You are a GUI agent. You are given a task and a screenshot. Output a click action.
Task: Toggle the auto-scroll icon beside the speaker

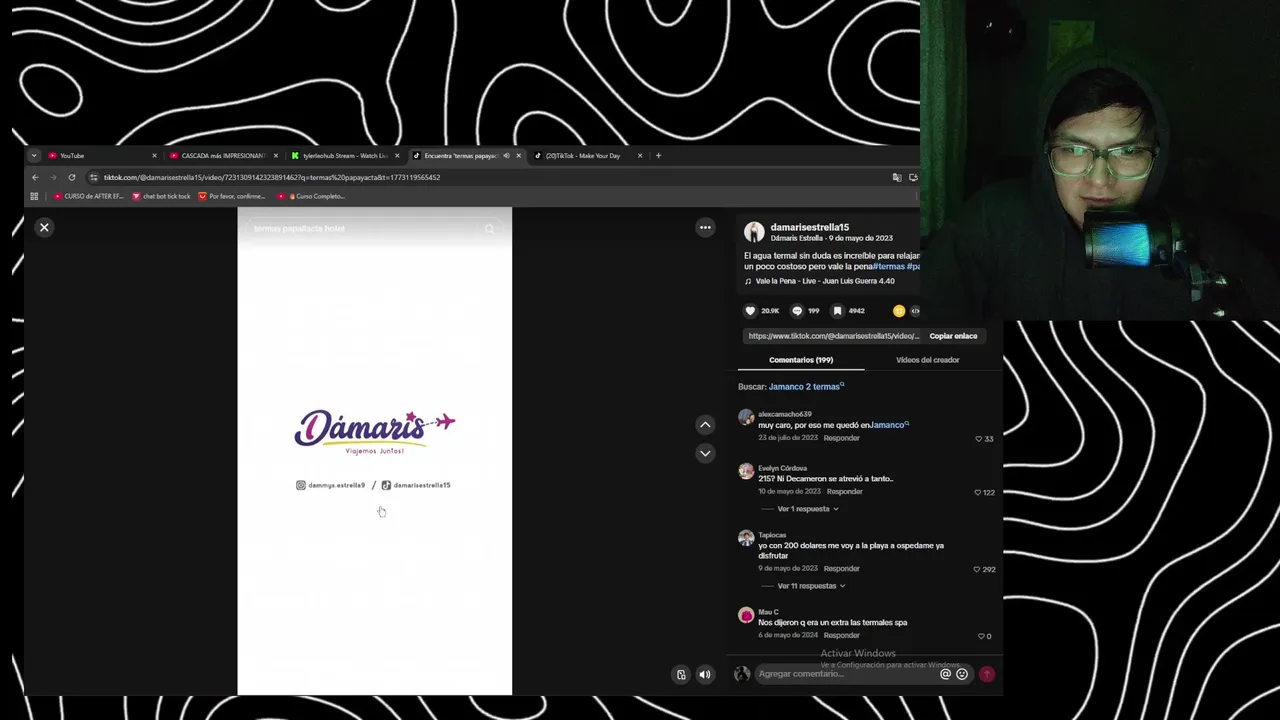click(x=681, y=674)
